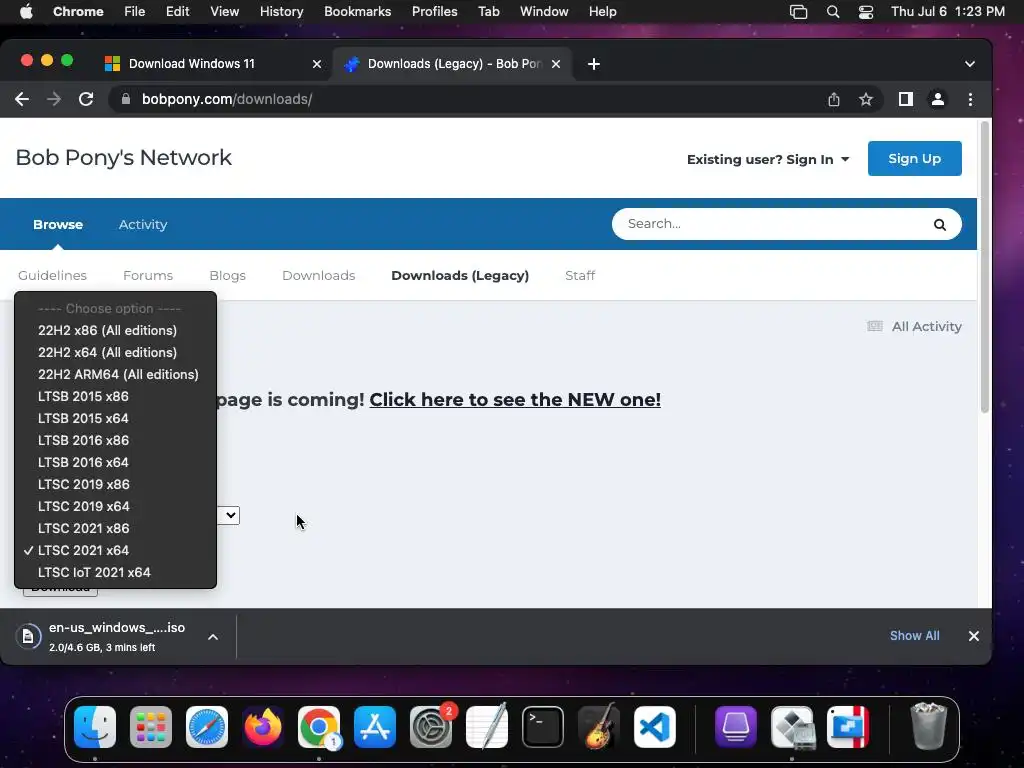Pick LTSB 2015 x64 option
The image size is (1024, 768).
tap(116, 419)
